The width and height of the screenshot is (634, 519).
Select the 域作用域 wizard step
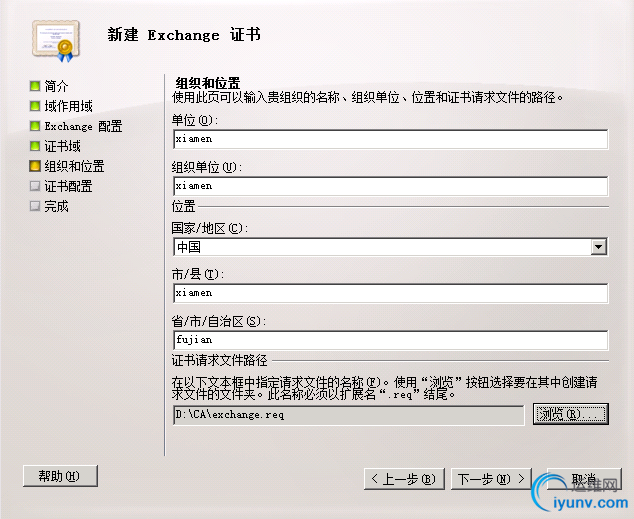click(x=68, y=106)
